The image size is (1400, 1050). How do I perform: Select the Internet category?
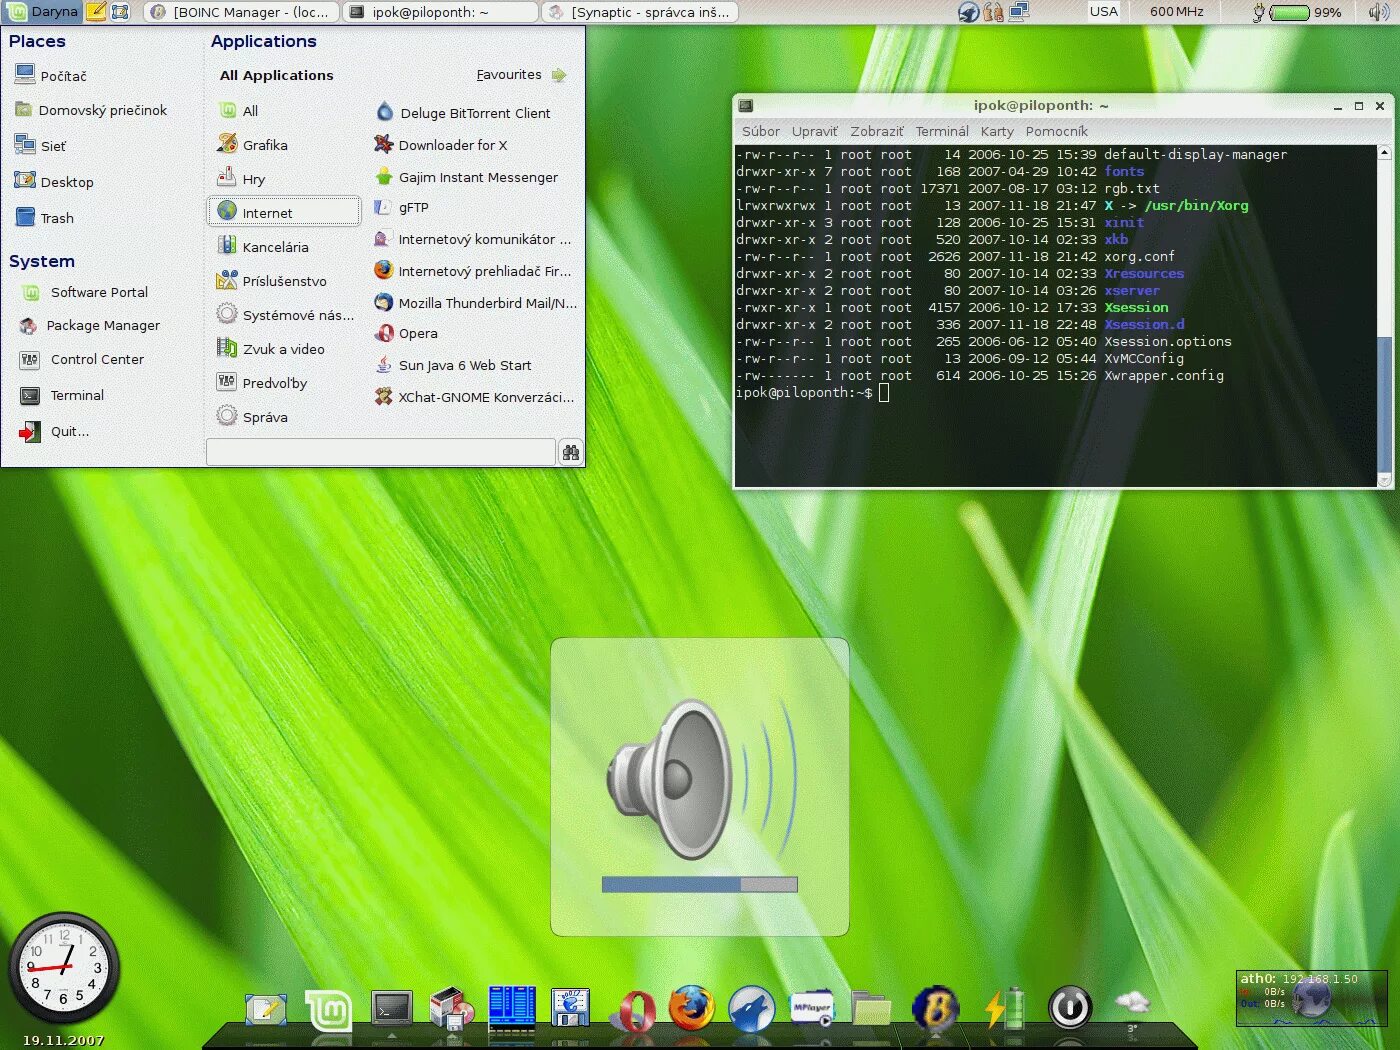(284, 212)
